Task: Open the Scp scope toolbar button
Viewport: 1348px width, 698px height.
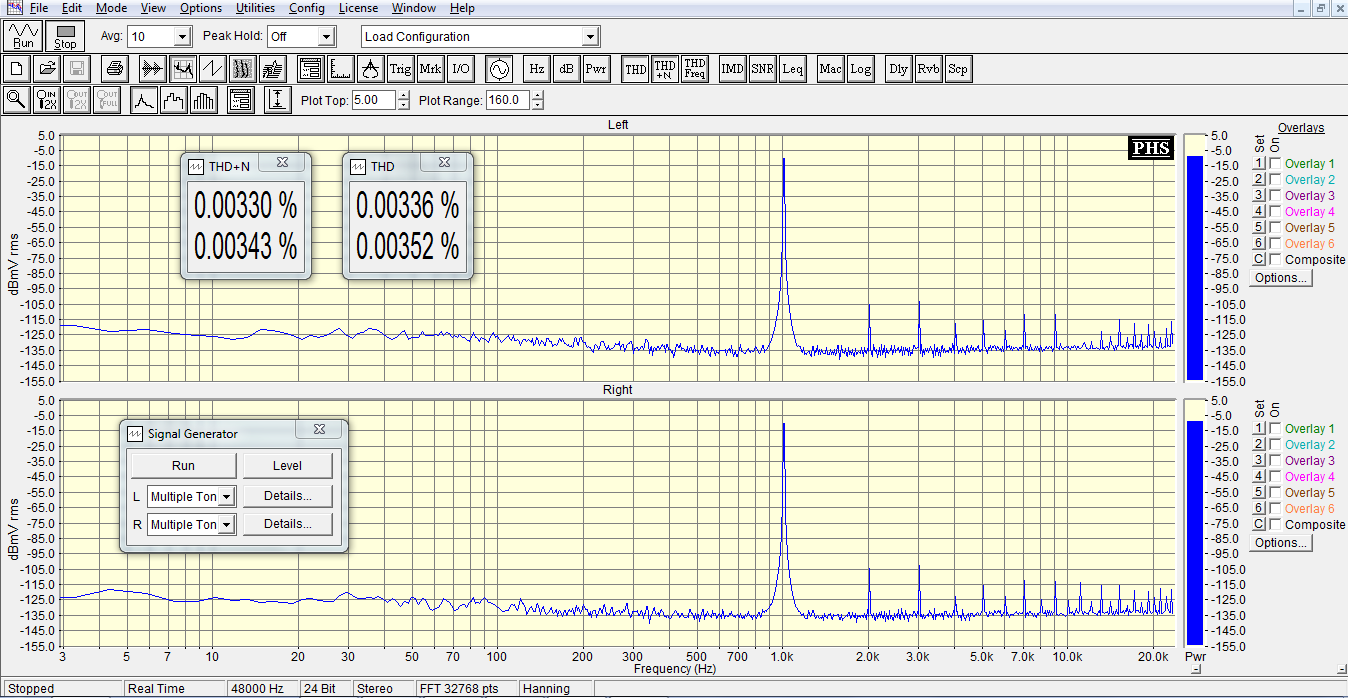Action: pos(958,69)
